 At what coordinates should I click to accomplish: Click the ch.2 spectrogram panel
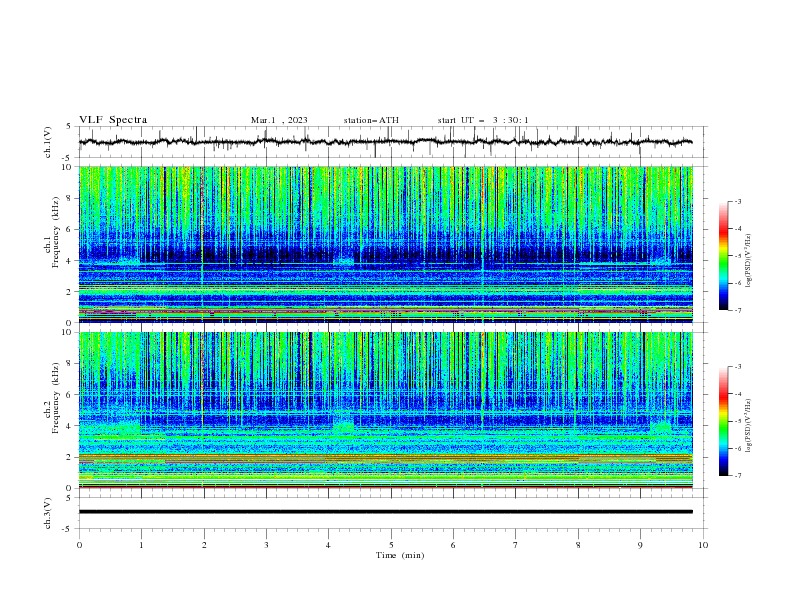[385, 410]
